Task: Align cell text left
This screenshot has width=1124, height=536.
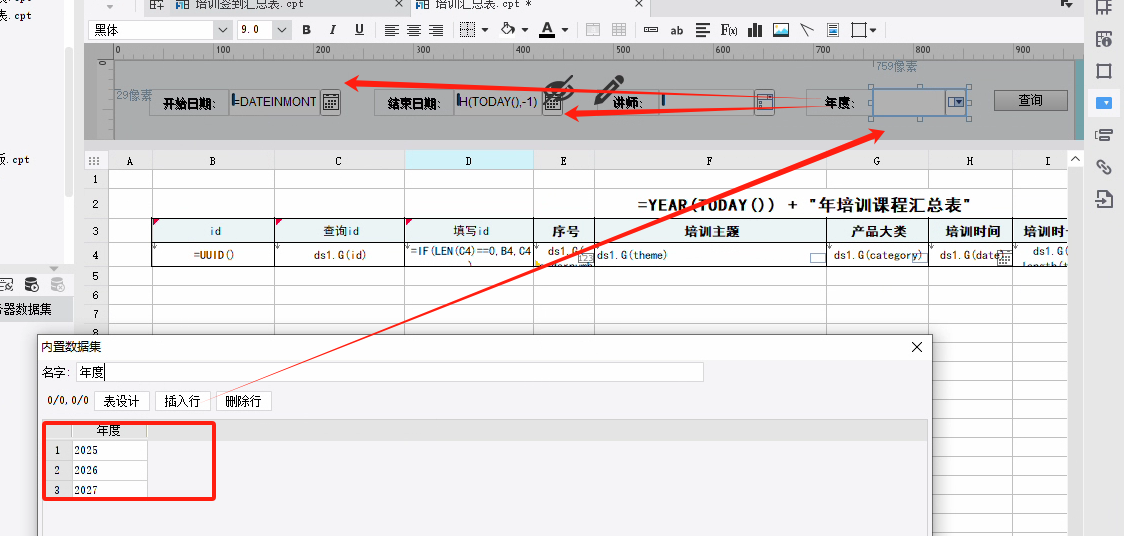Action: [x=391, y=30]
